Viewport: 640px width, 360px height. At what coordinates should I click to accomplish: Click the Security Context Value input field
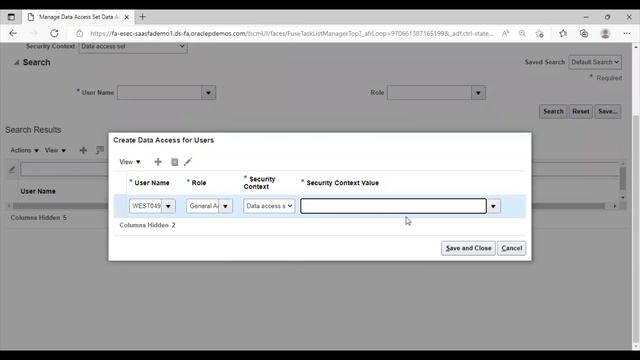(393, 206)
